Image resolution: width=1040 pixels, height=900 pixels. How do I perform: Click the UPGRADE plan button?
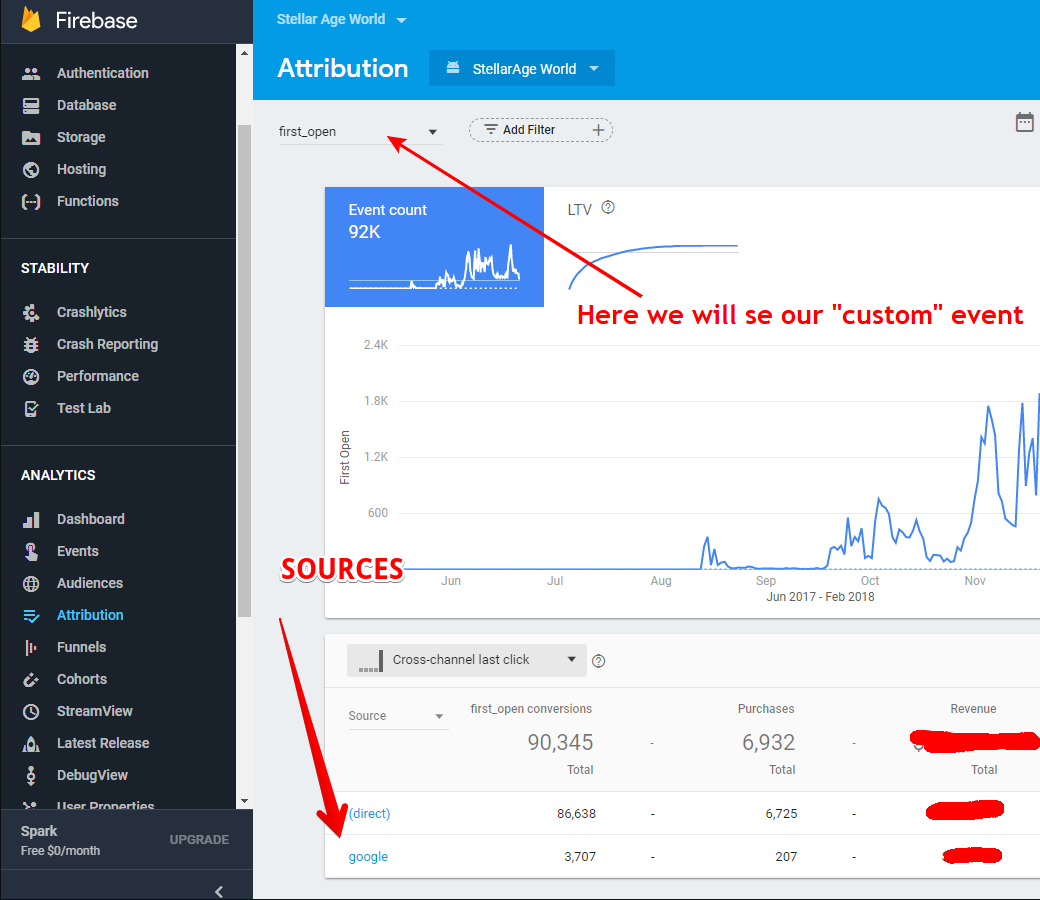[199, 840]
